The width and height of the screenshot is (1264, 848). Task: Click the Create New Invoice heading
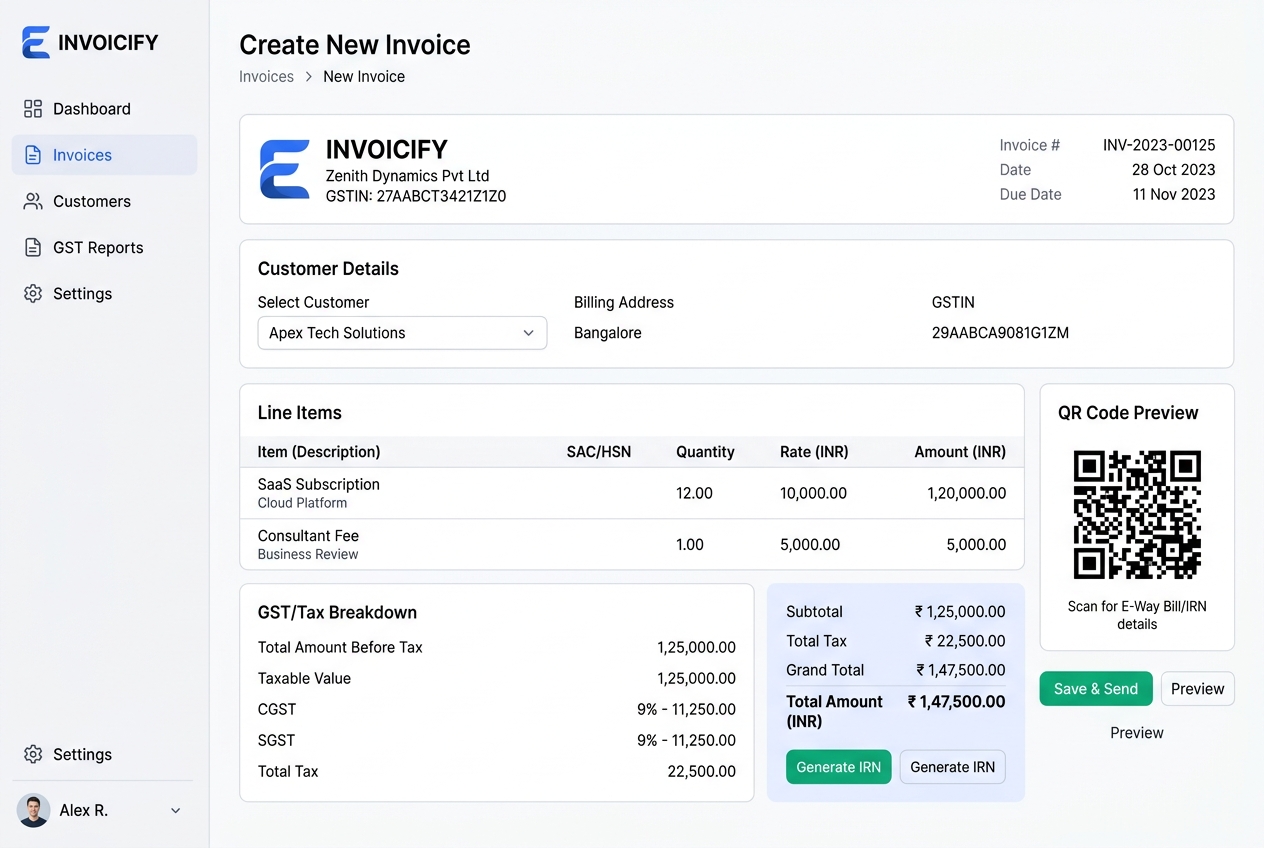point(355,45)
